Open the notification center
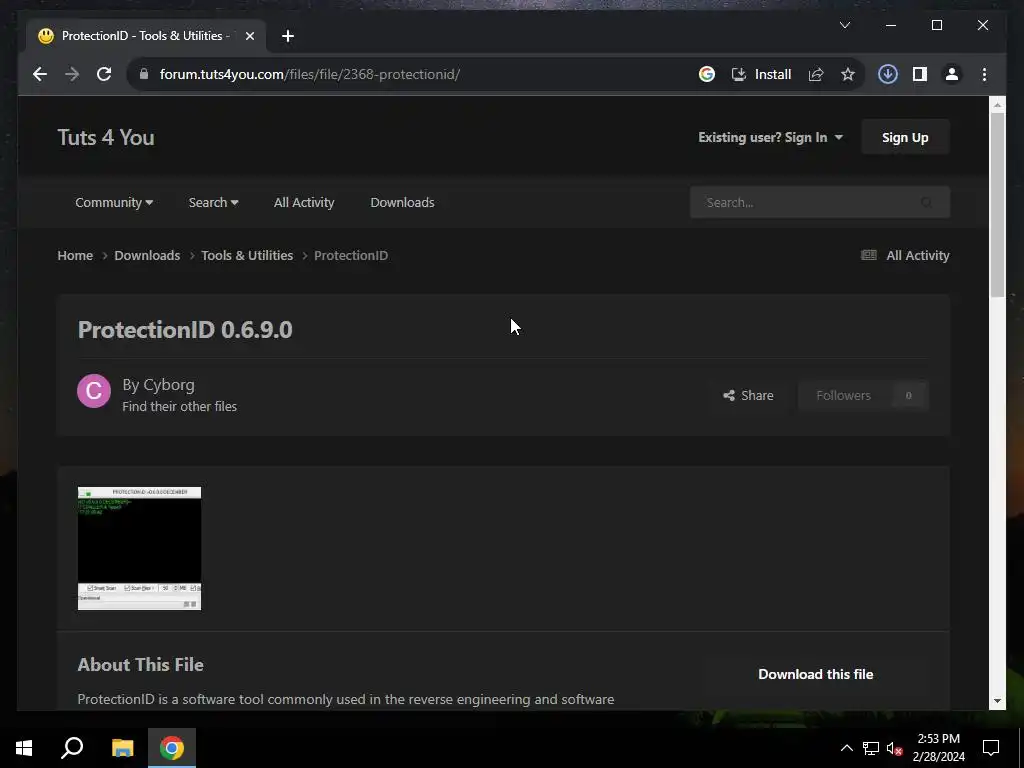 991,748
